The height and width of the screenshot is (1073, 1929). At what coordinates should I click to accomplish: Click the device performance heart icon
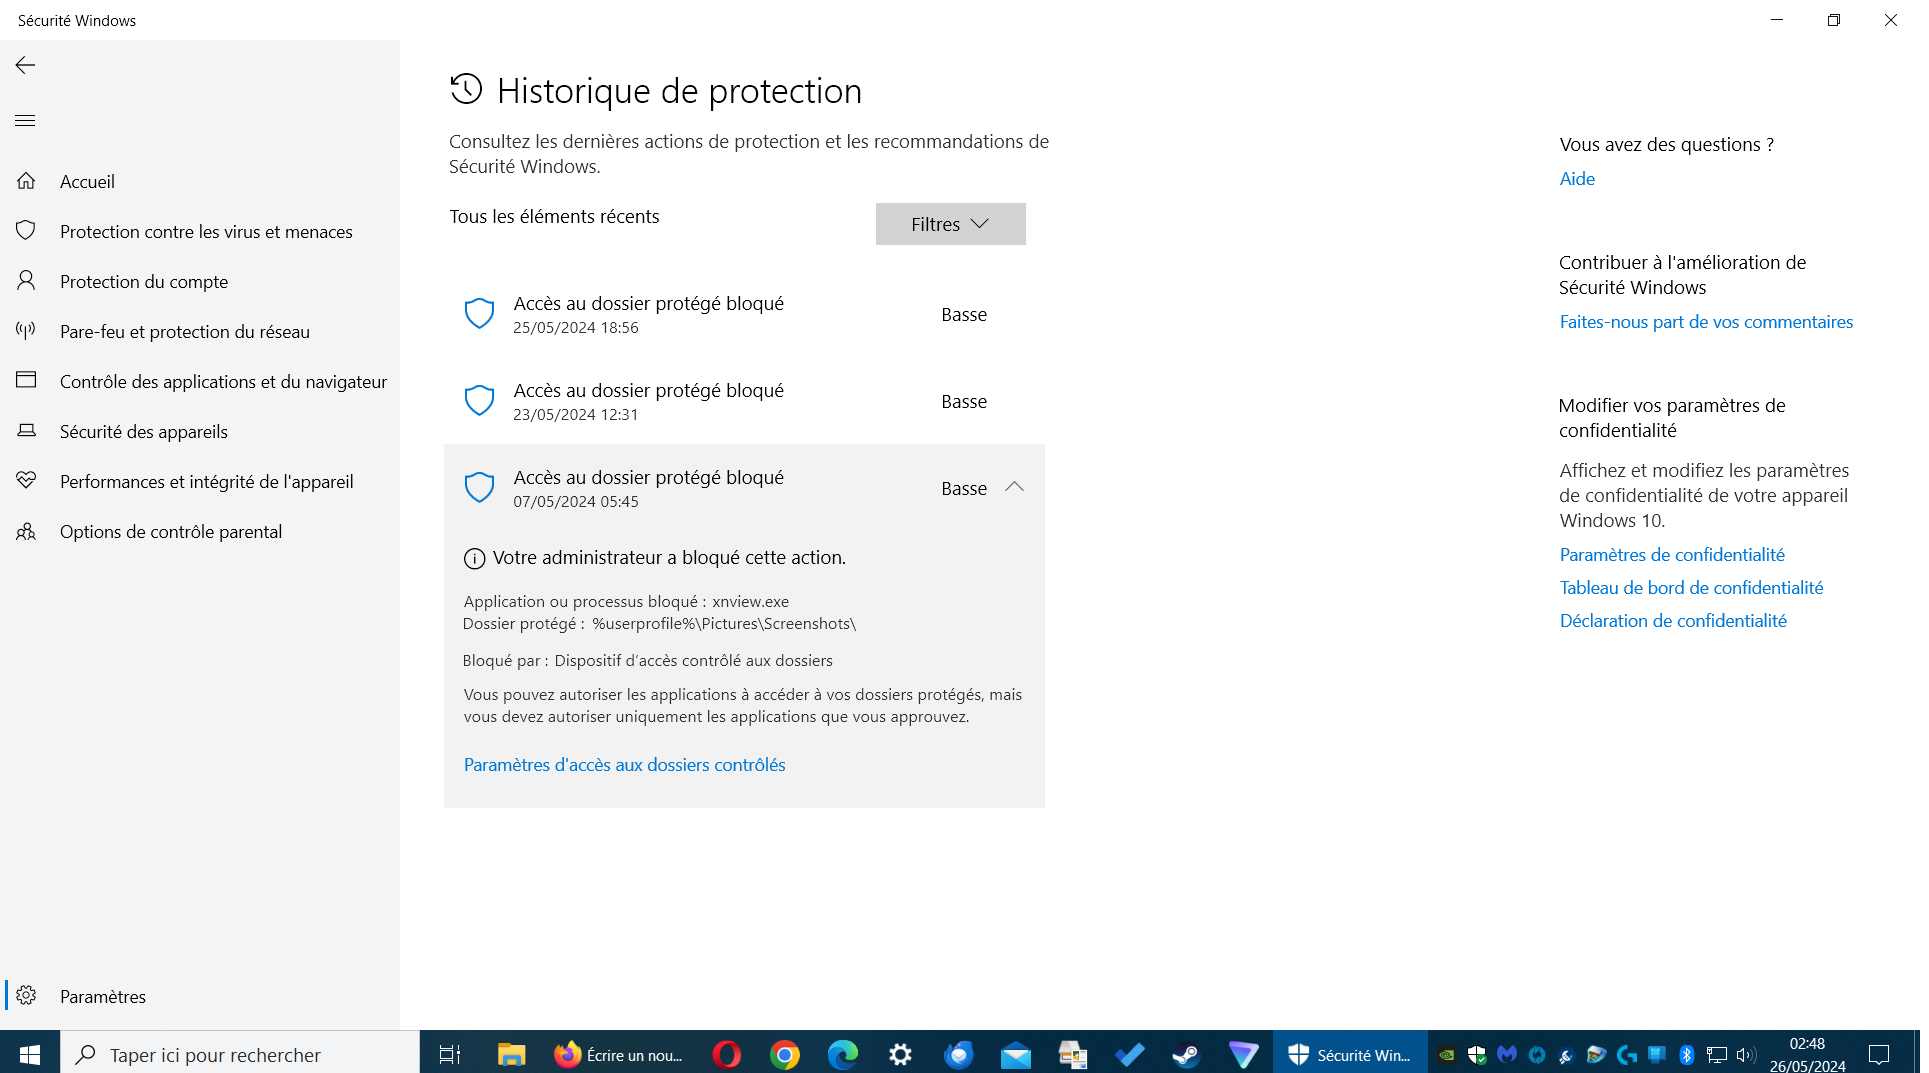pos(26,481)
